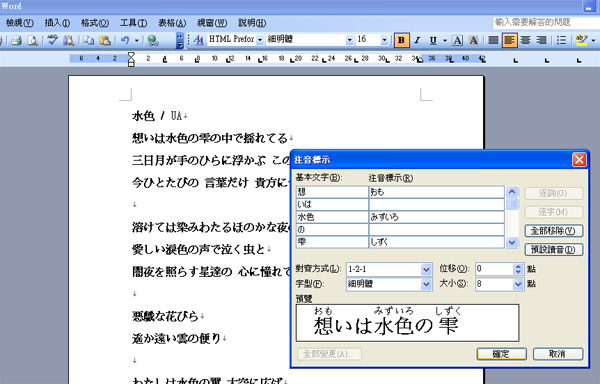Click scroll-down arrow of ruby text list
The image size is (600, 384).
pos(512,242)
